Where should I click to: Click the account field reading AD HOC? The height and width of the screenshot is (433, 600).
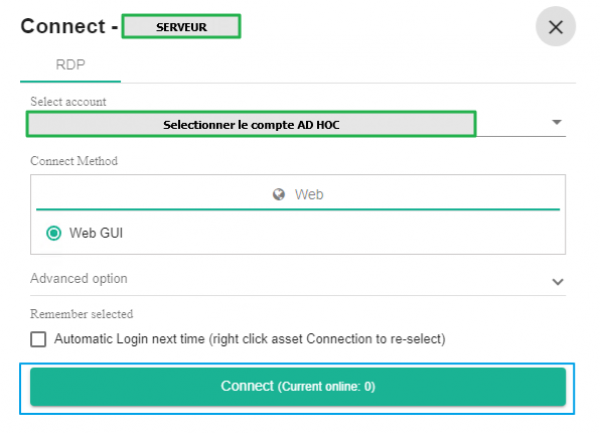pyautogui.click(x=250, y=124)
